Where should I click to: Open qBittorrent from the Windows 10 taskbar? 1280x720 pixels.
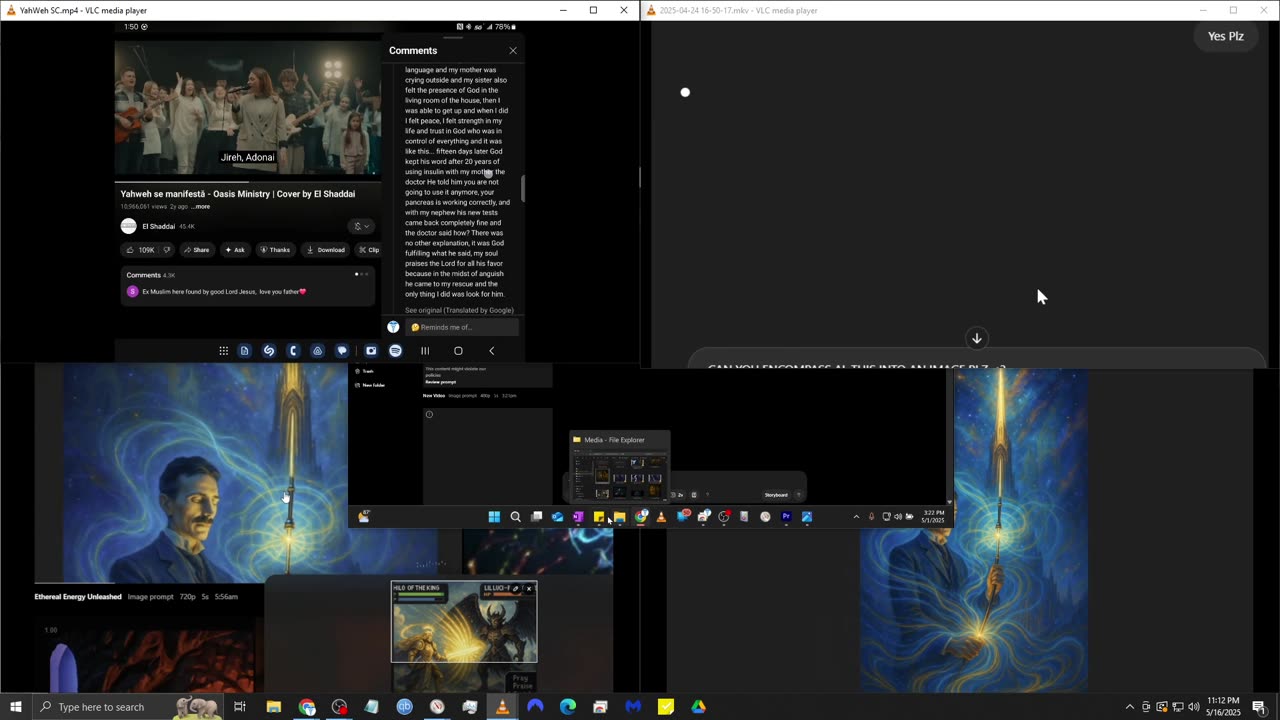(x=405, y=707)
